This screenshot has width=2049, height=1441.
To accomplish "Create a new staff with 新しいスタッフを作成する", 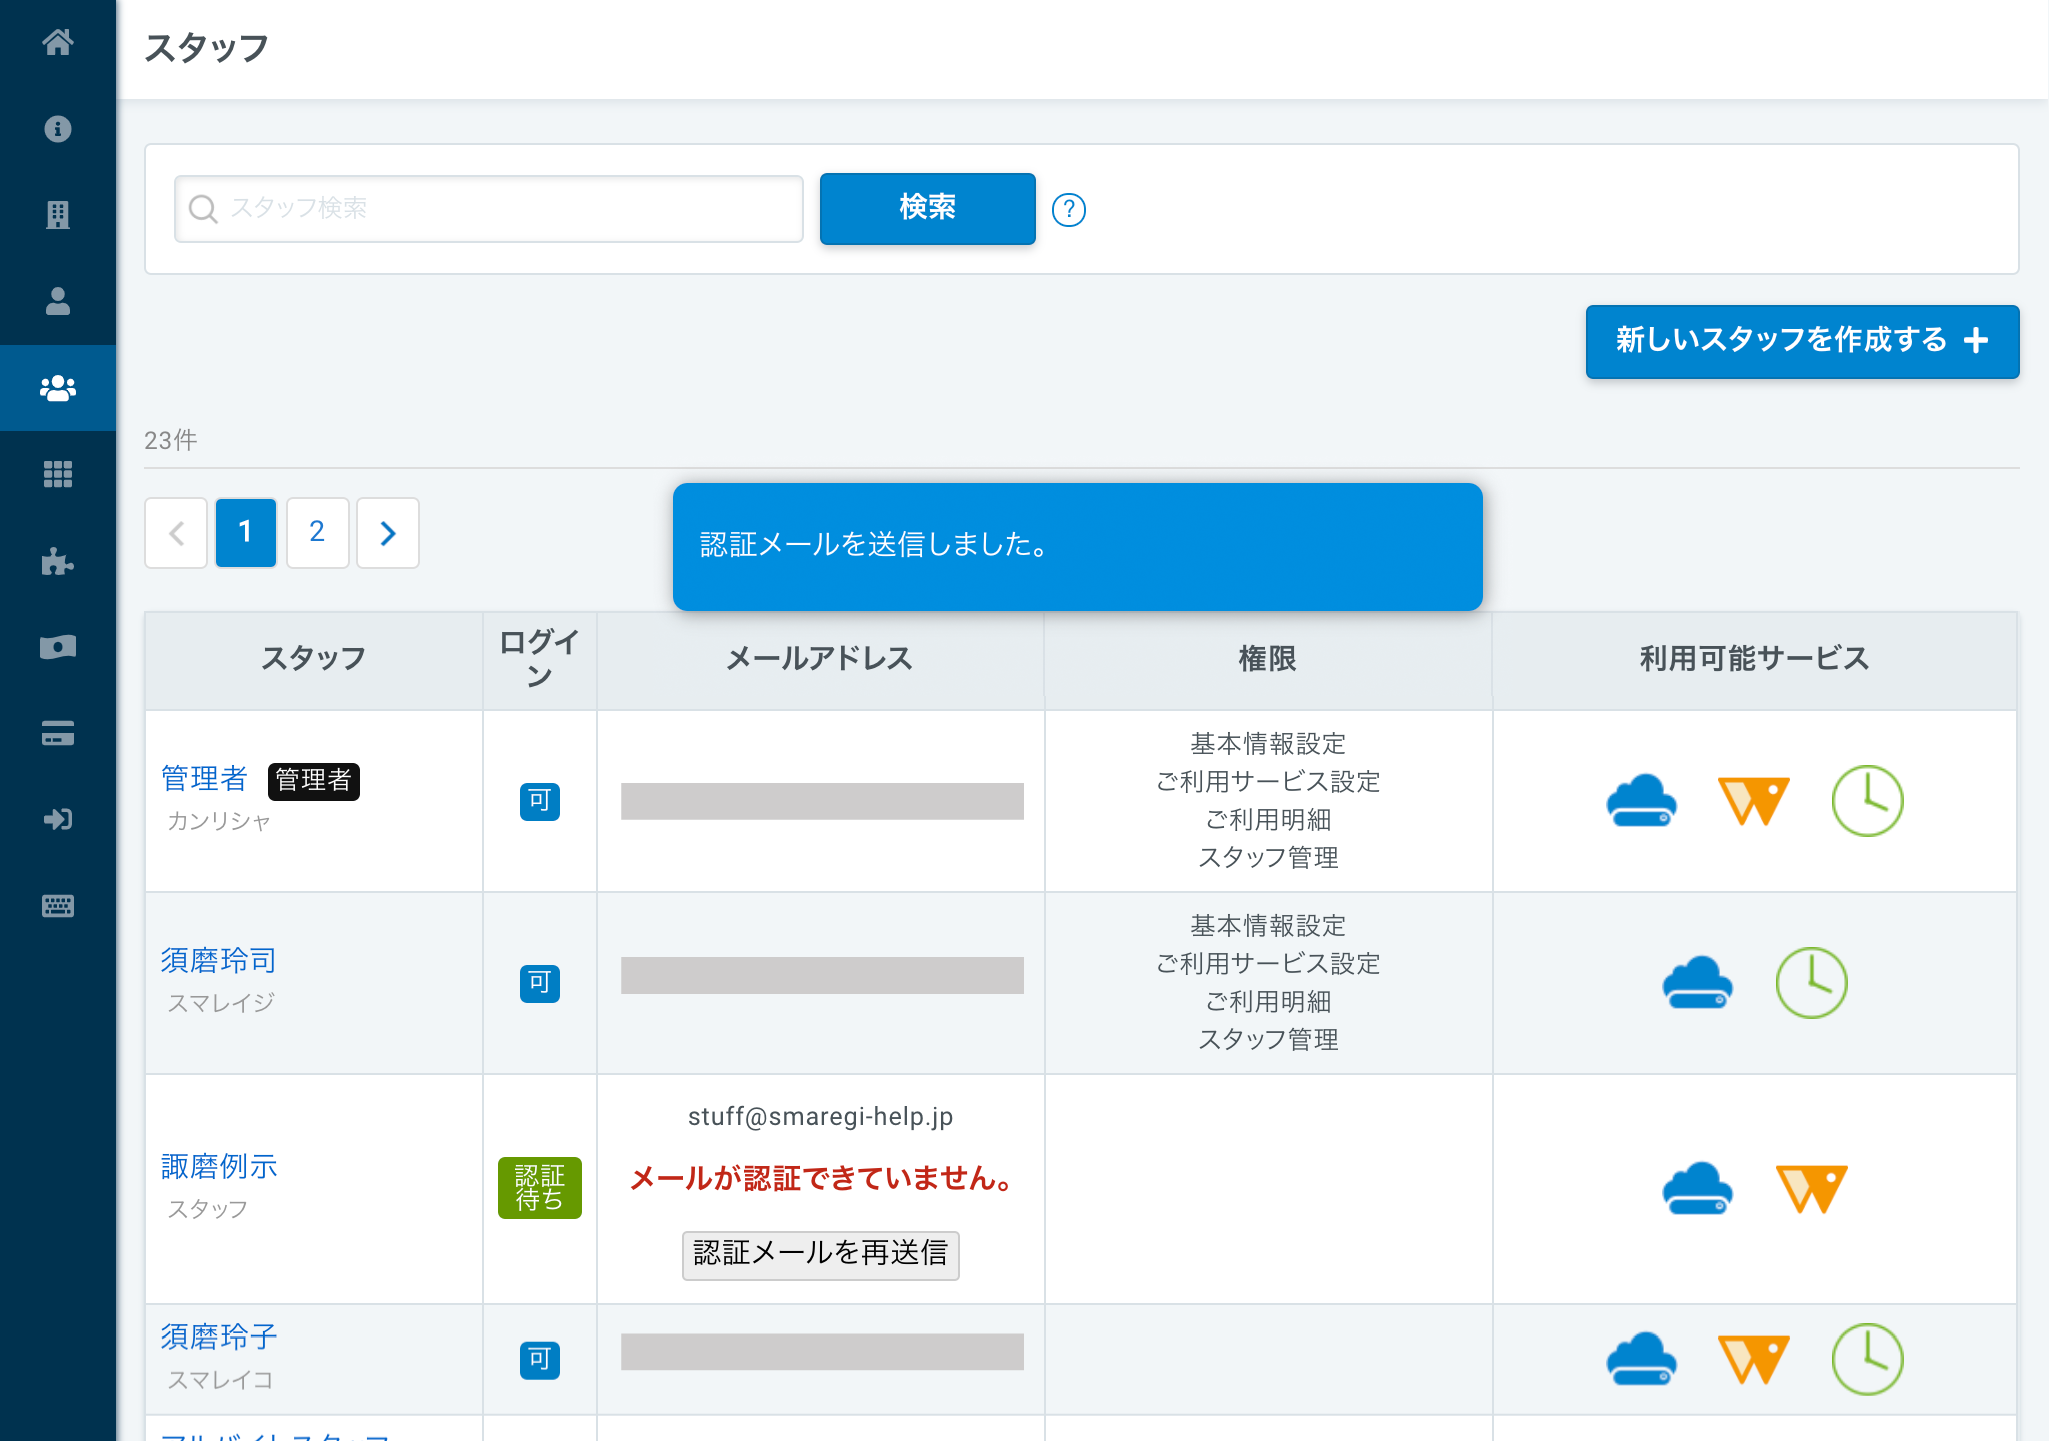I will click(1802, 341).
